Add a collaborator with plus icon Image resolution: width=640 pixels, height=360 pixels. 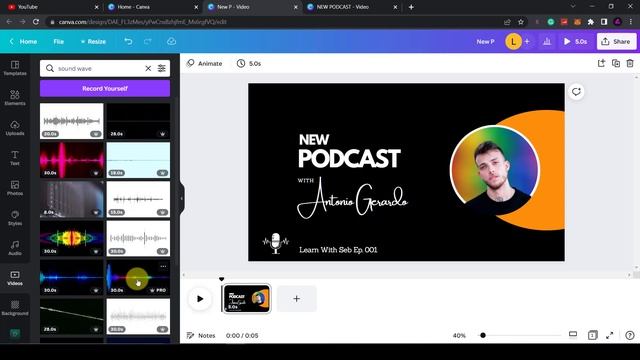(527, 42)
